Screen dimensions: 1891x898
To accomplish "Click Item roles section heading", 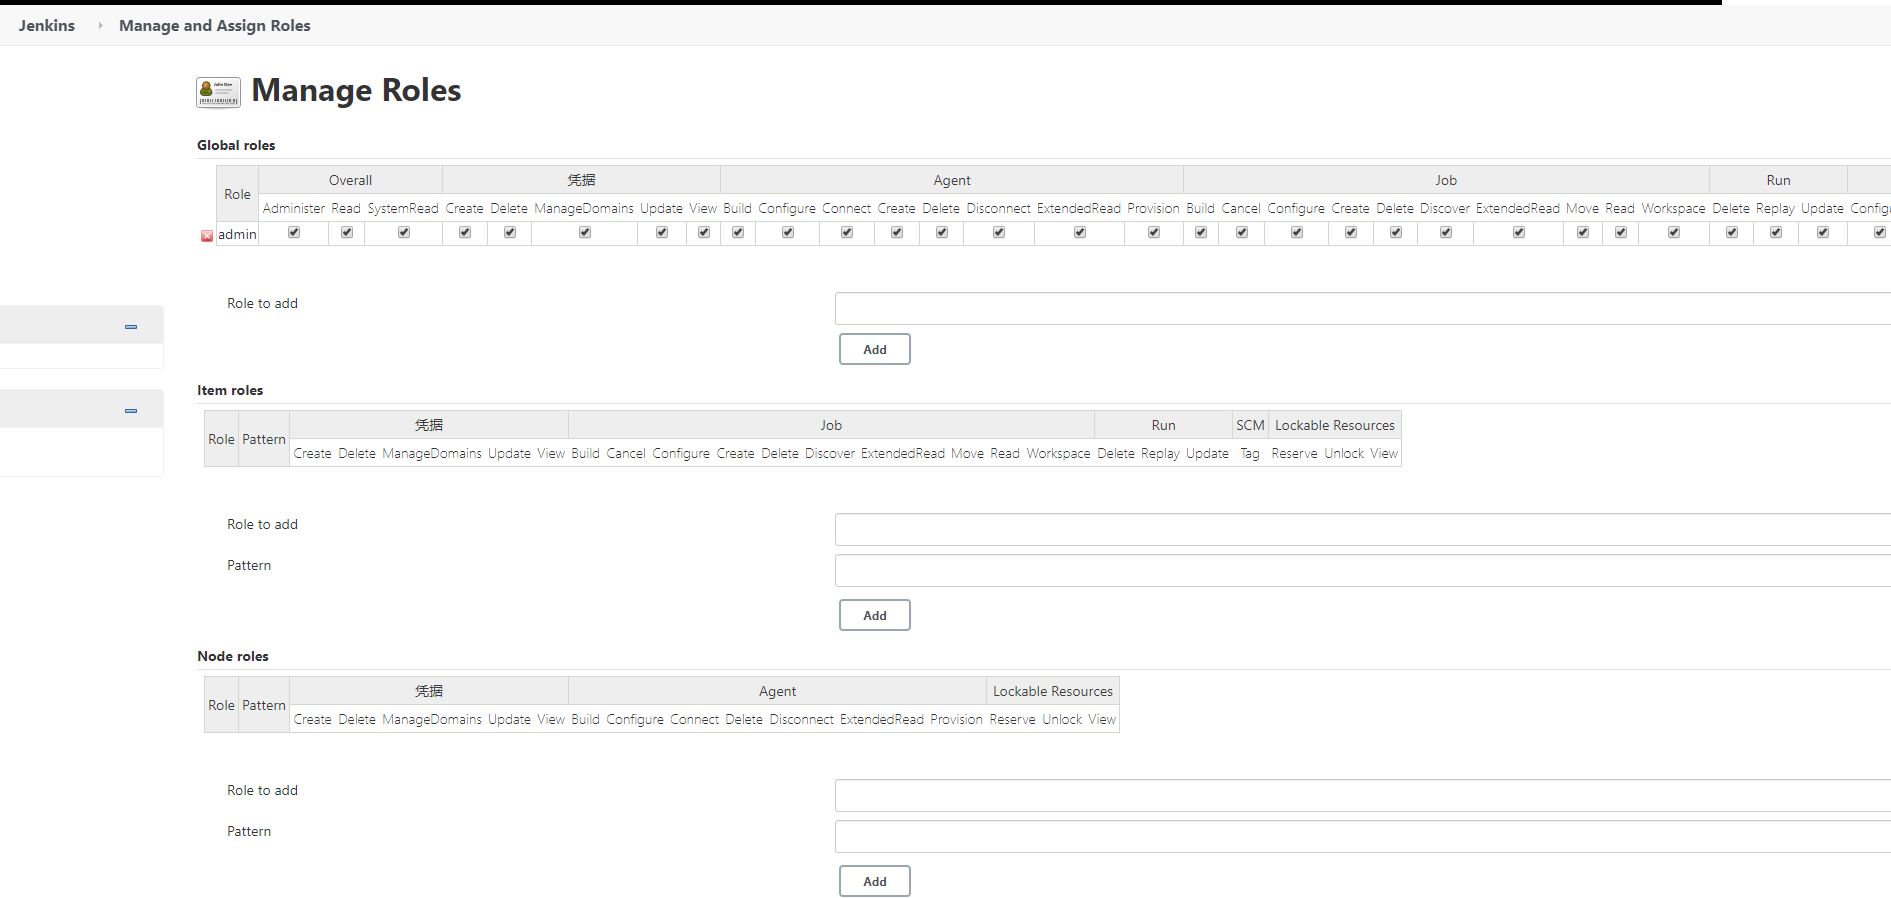I will 230,390.
